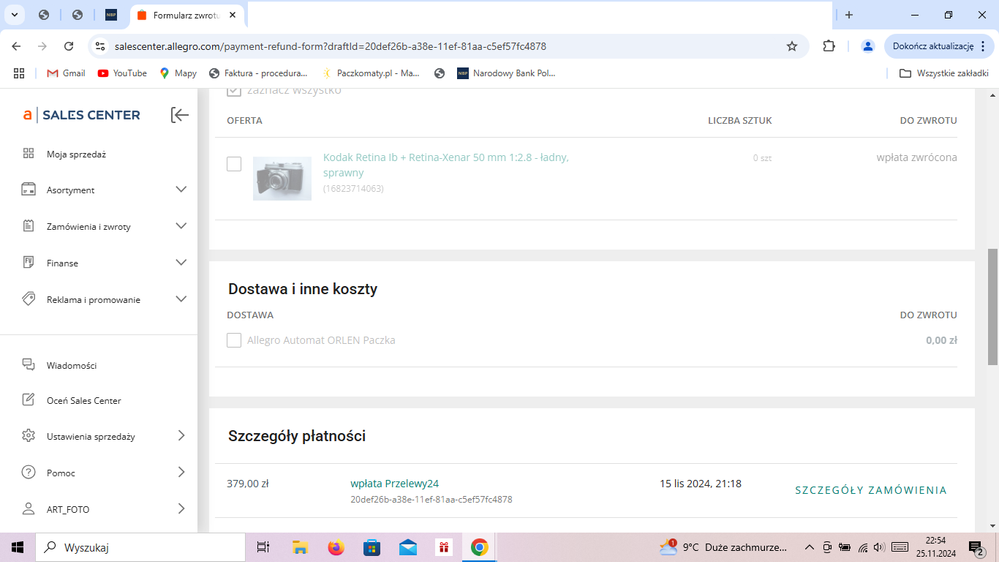Expand the Finanse section chevron

pyautogui.click(x=181, y=262)
